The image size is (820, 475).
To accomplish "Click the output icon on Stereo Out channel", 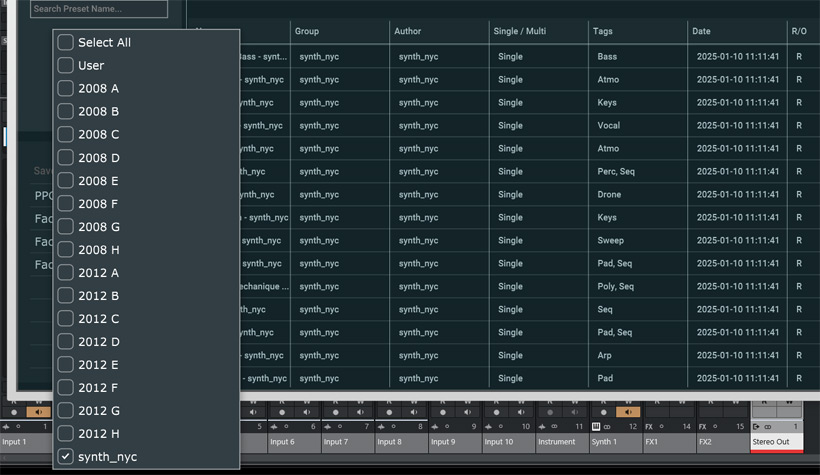I will pos(756,426).
